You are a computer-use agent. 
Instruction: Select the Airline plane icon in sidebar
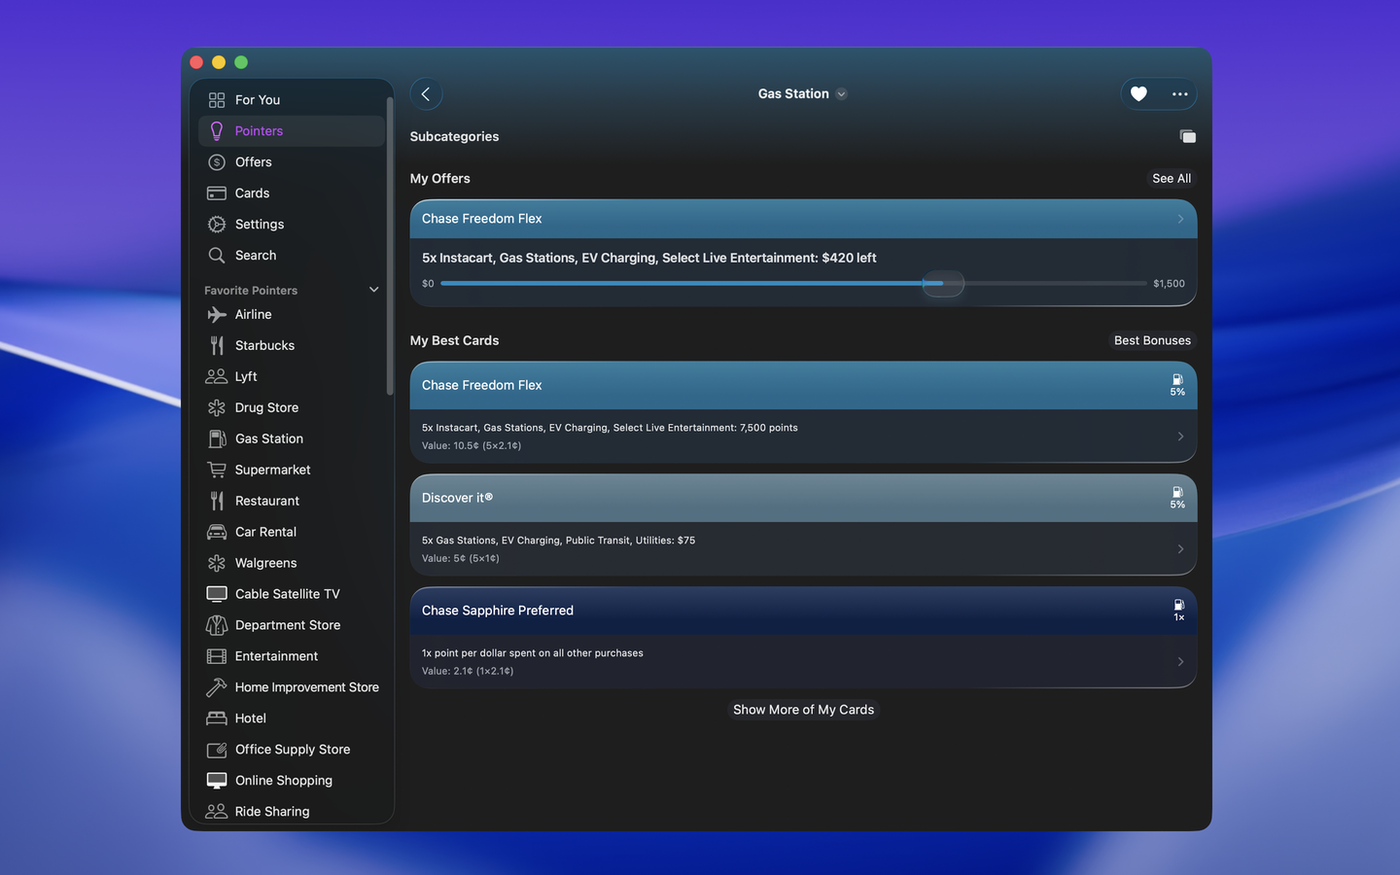(x=217, y=314)
